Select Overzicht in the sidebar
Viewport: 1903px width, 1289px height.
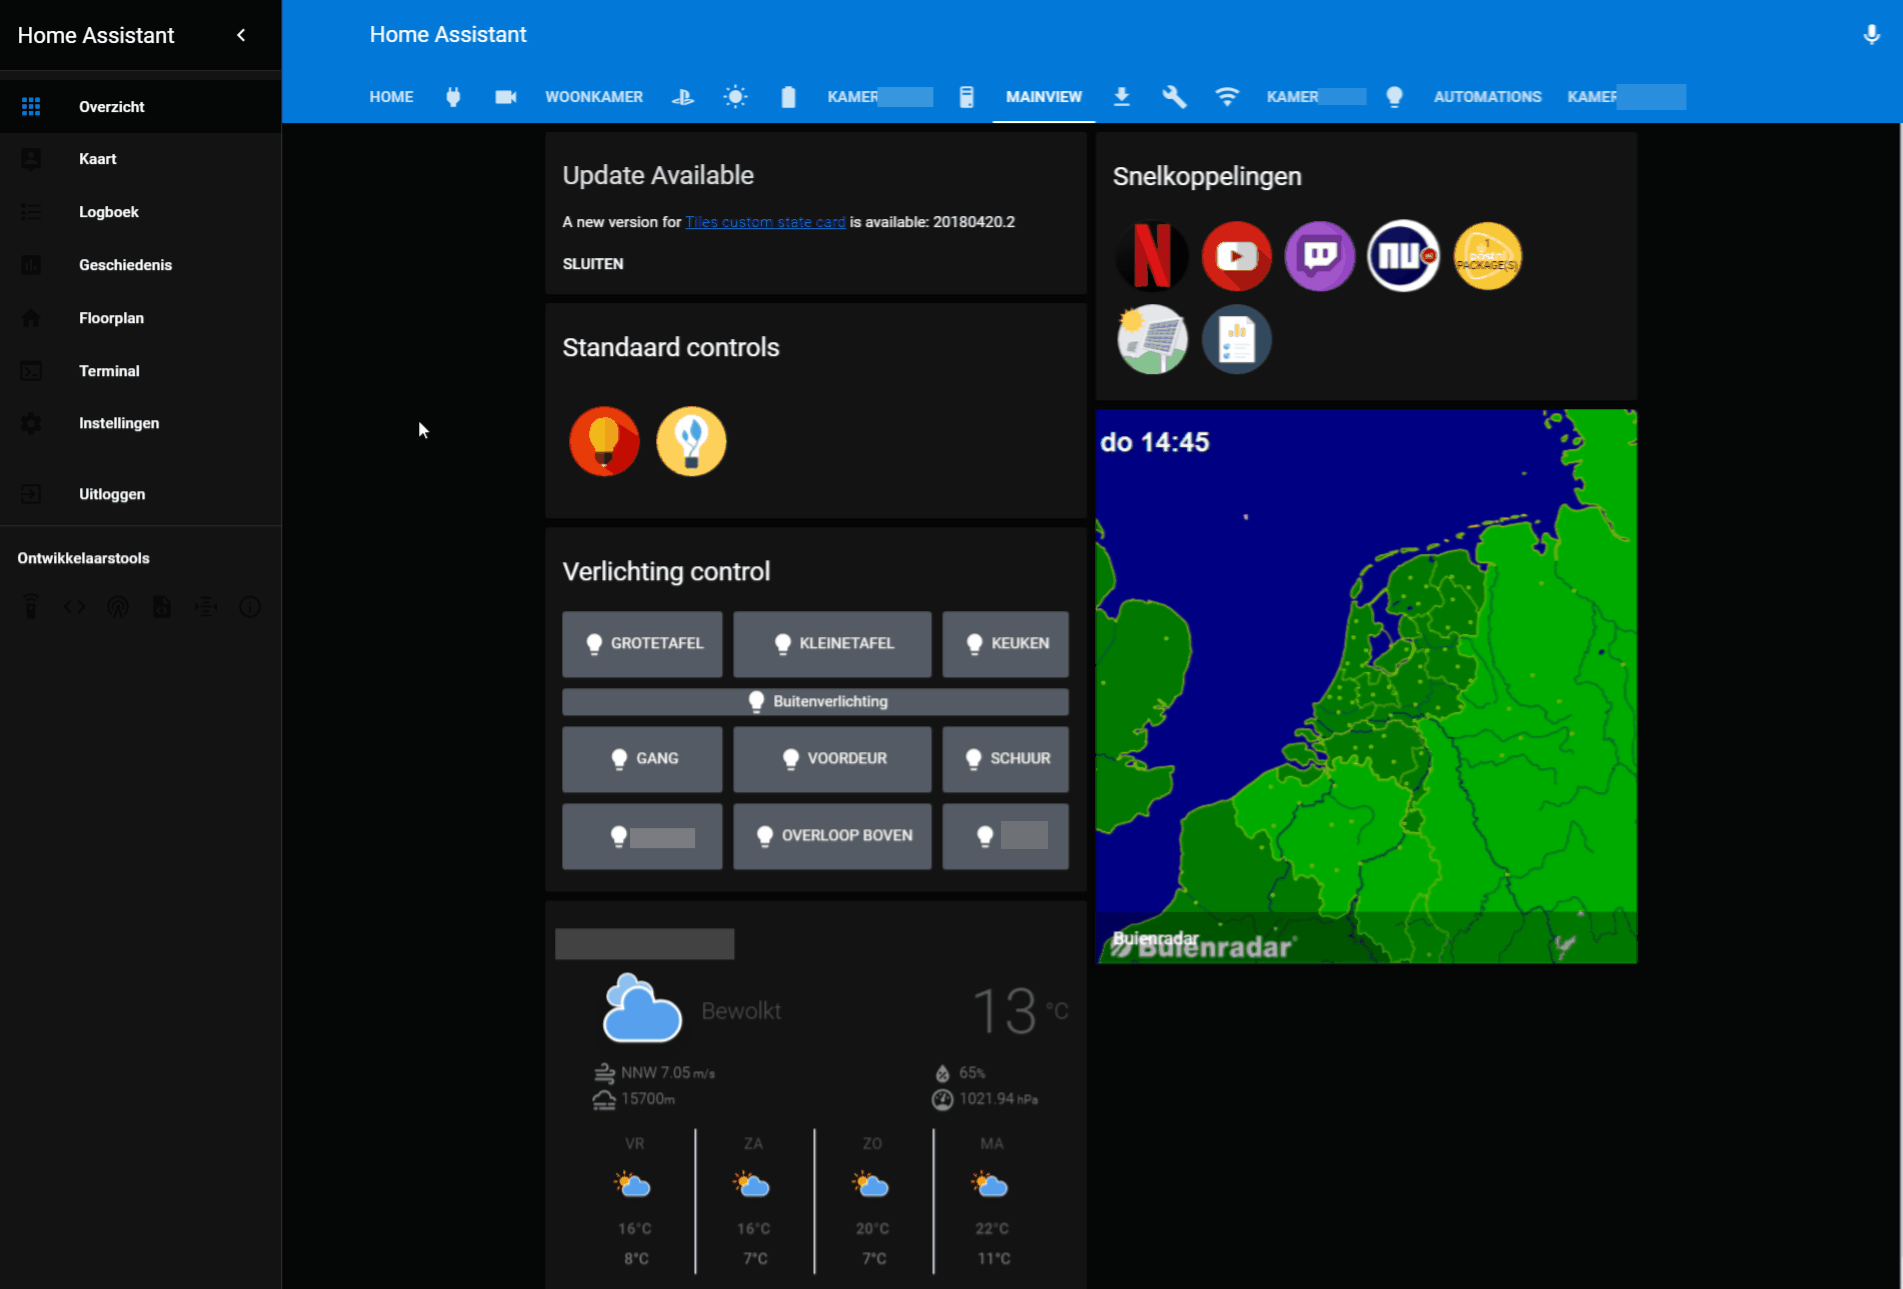[140, 107]
